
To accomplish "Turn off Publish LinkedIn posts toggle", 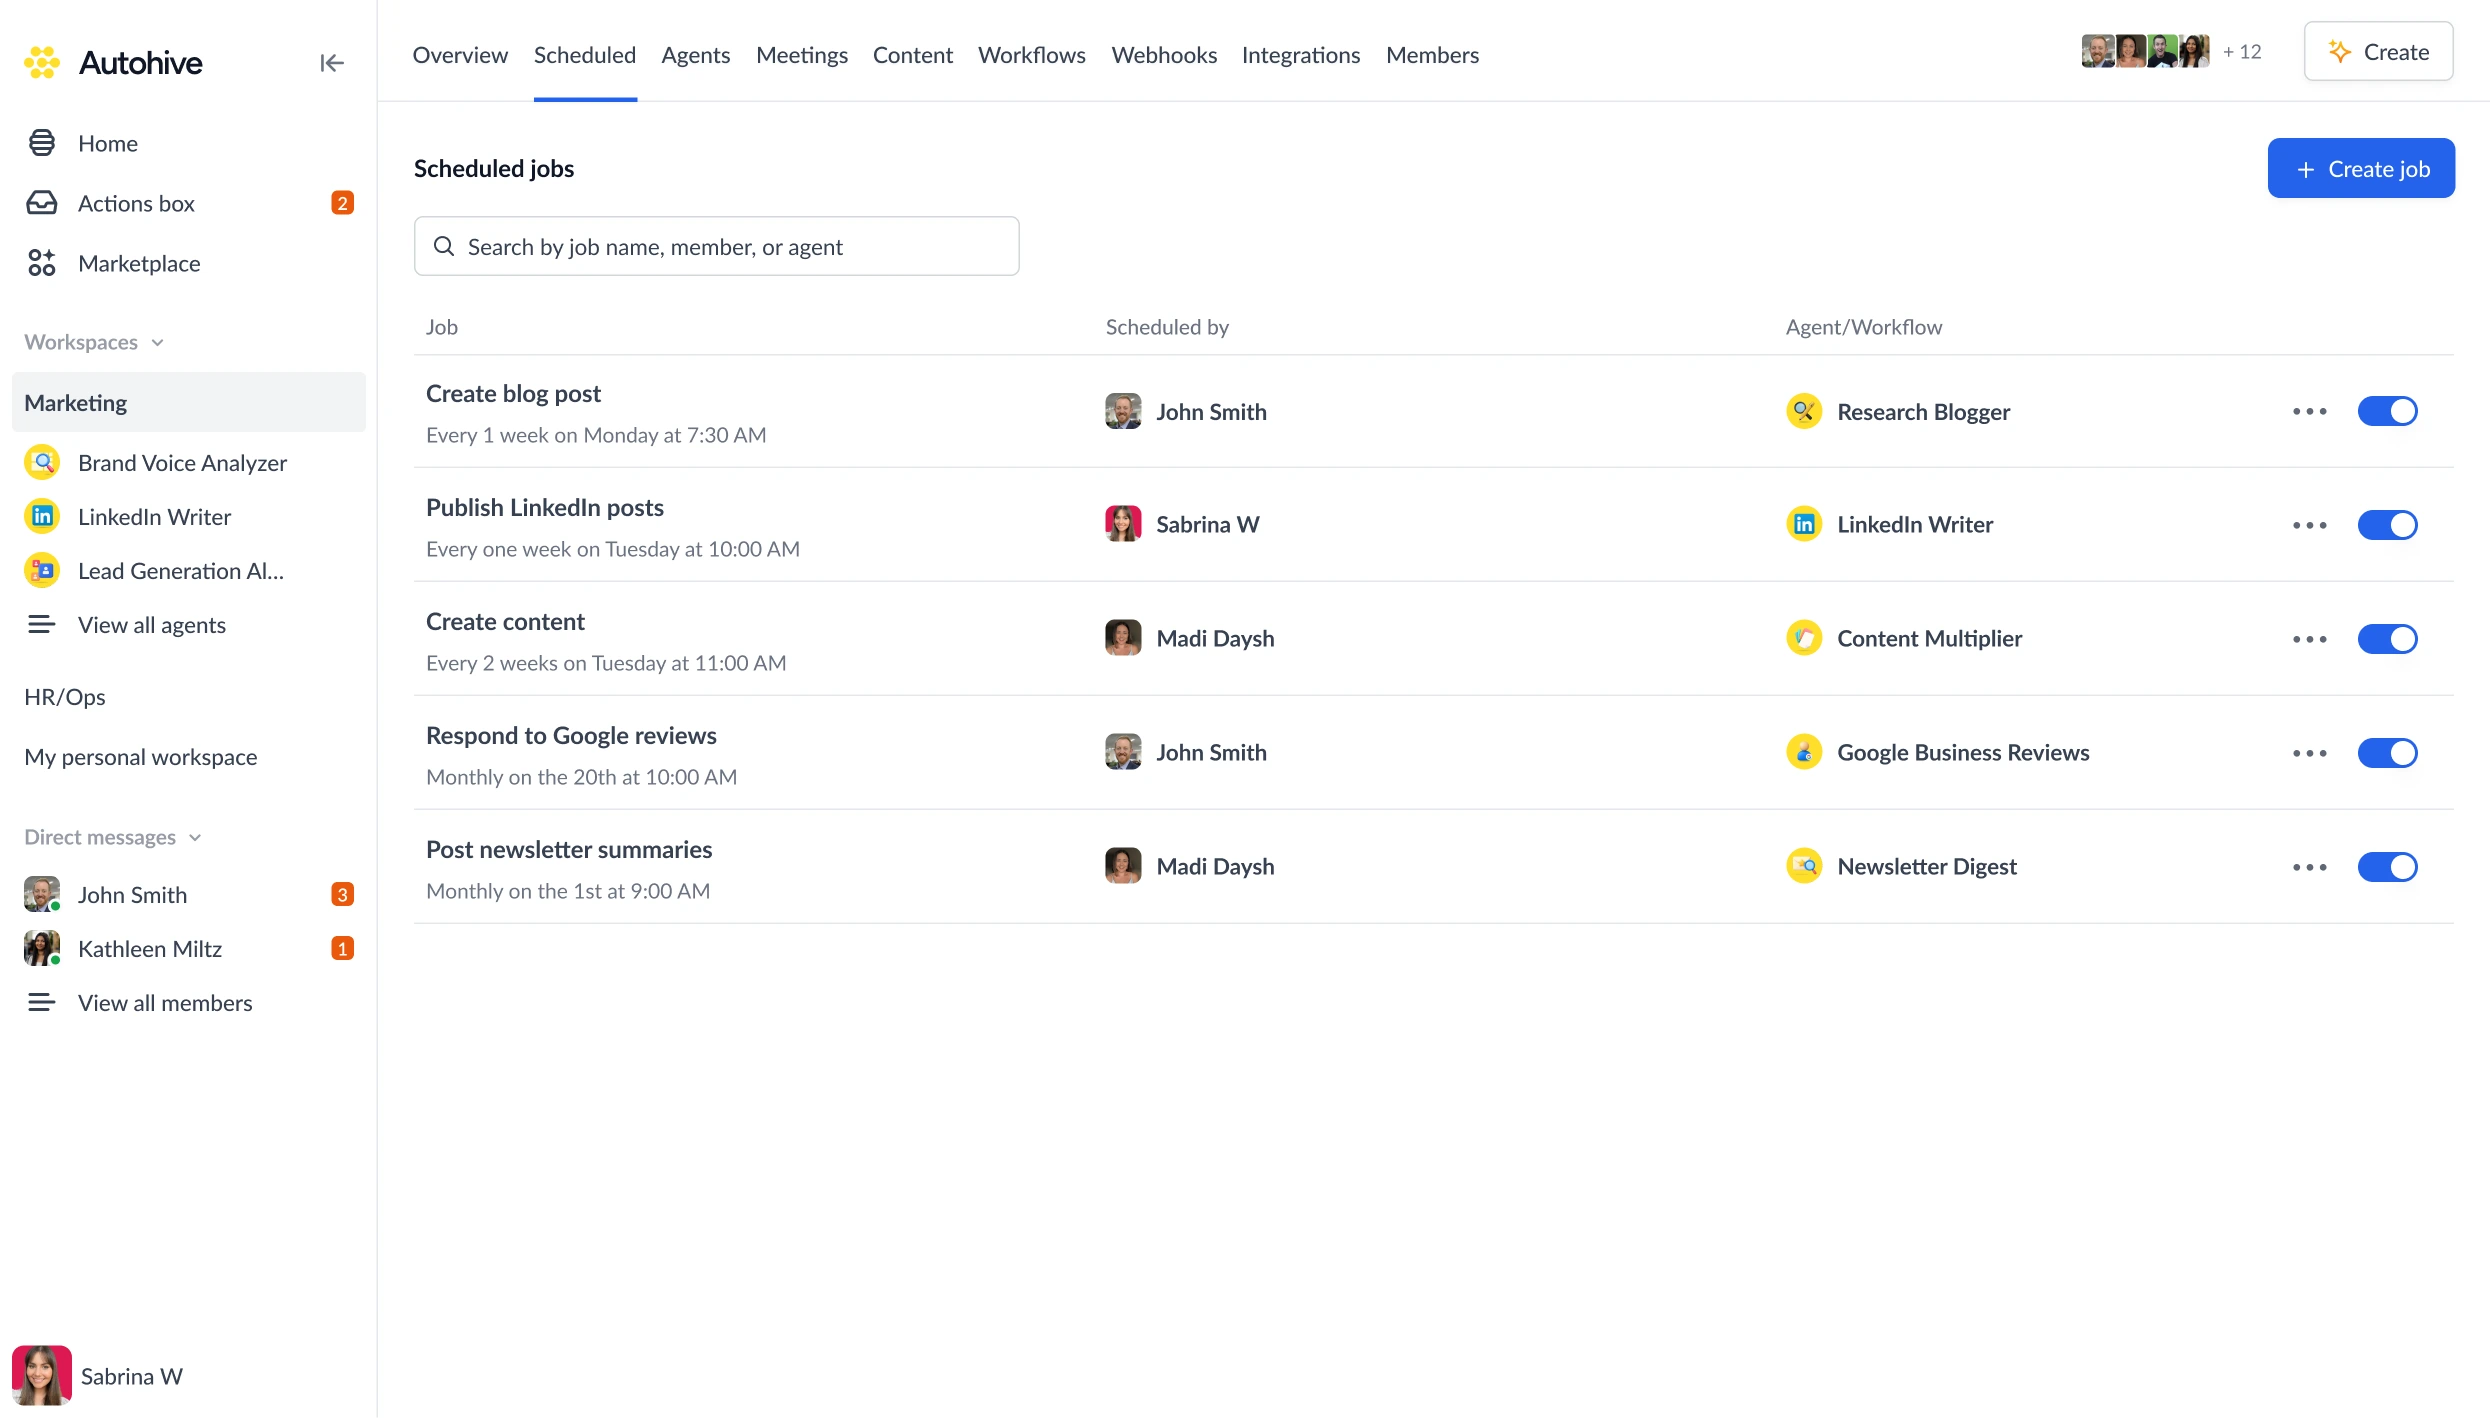I will pos(2387,525).
